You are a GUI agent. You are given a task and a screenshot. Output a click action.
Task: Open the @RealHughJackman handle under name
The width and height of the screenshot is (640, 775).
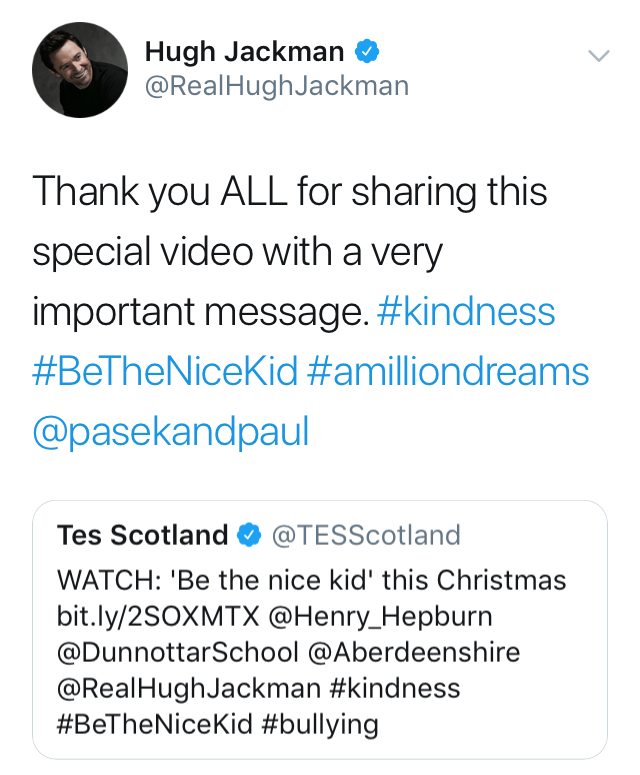pos(277,86)
